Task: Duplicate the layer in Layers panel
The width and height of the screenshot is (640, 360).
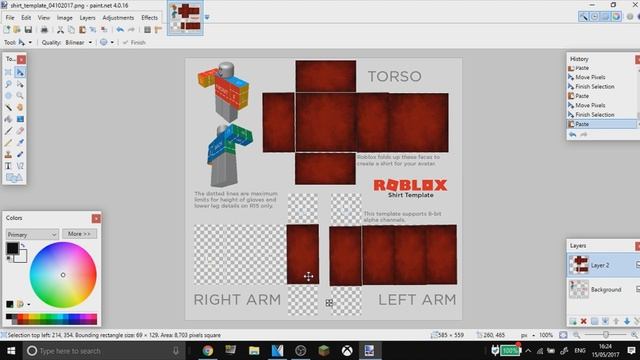Action: pyautogui.click(x=594, y=322)
